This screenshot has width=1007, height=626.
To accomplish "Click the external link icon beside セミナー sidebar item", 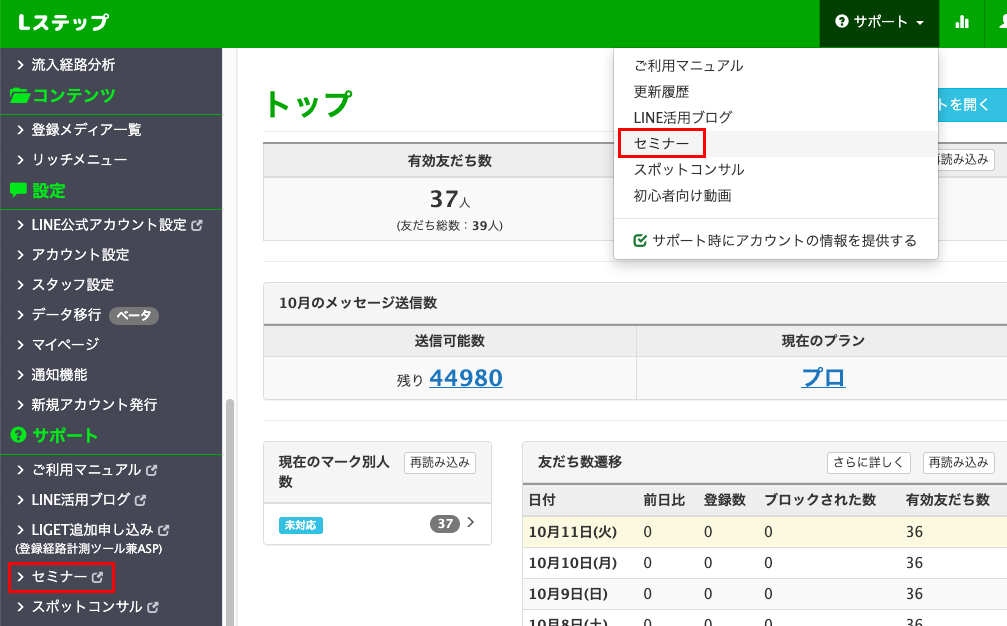I will pos(95,577).
